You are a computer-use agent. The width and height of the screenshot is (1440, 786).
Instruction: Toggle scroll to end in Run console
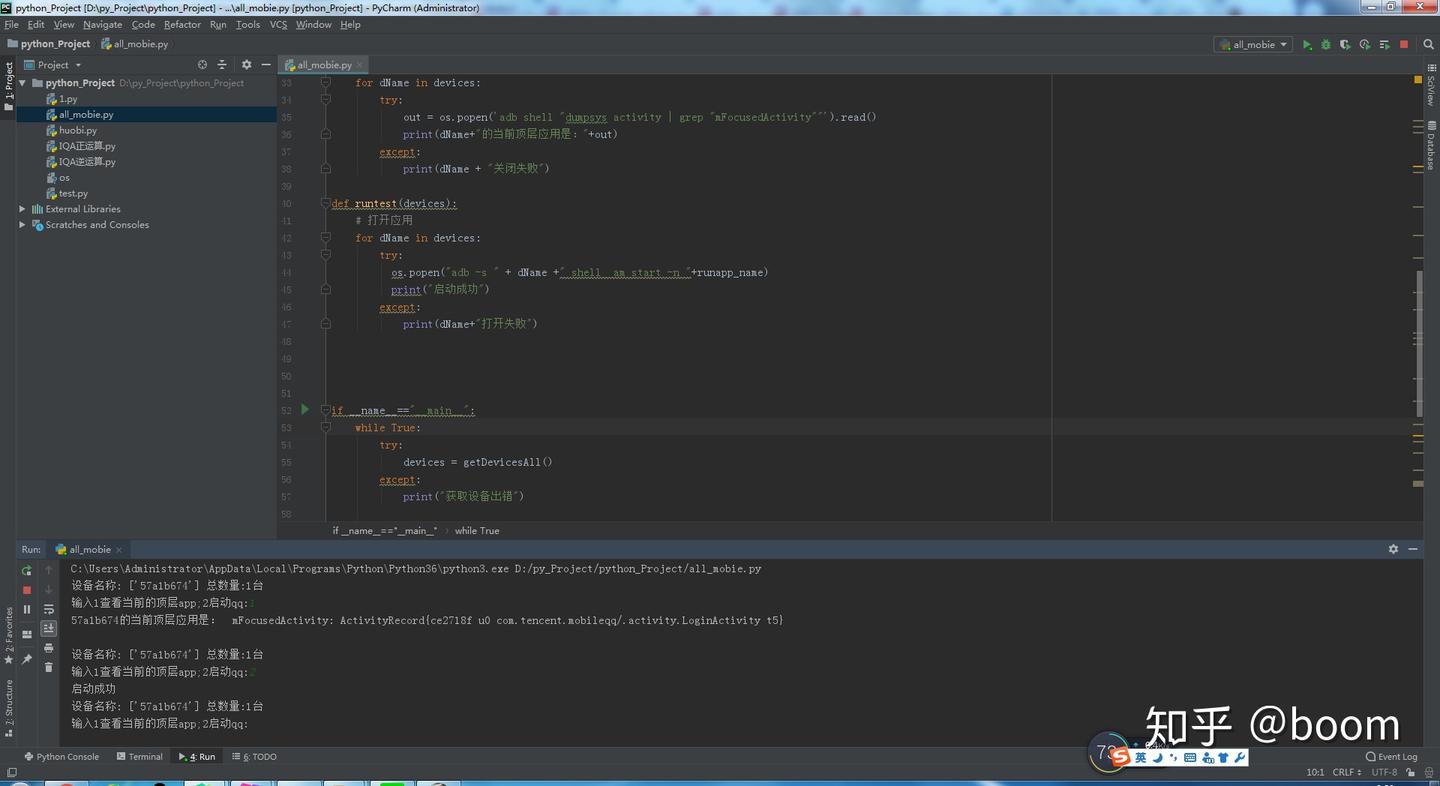tap(48, 628)
